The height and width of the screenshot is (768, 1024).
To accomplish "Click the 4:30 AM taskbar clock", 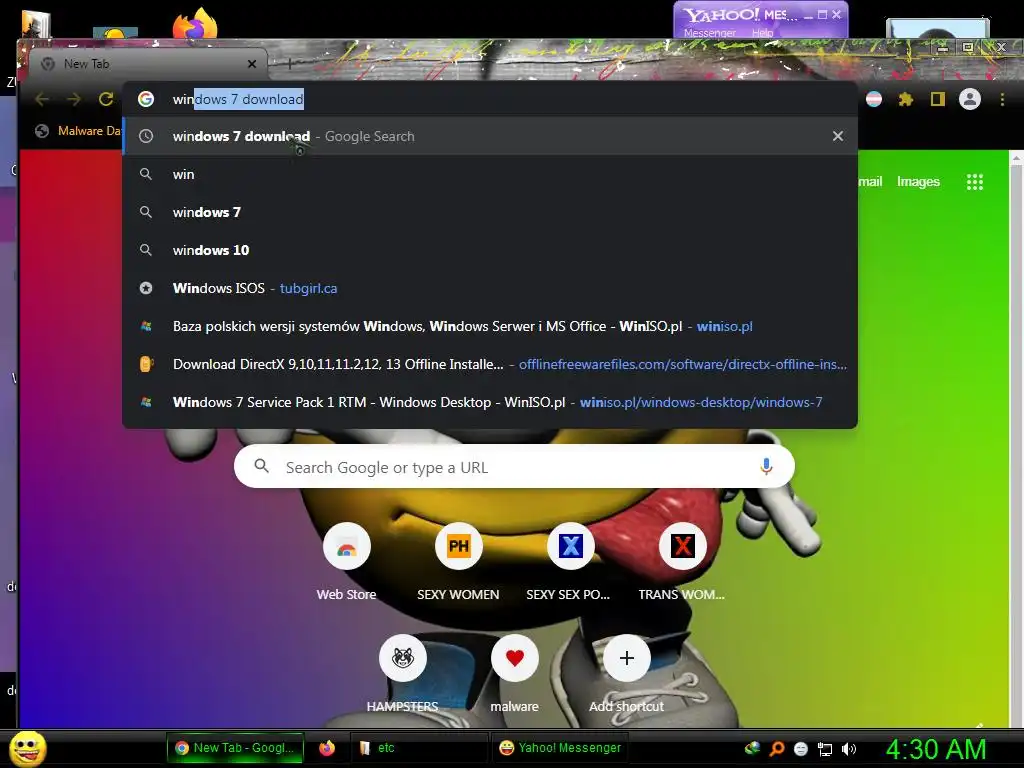I will [x=935, y=749].
